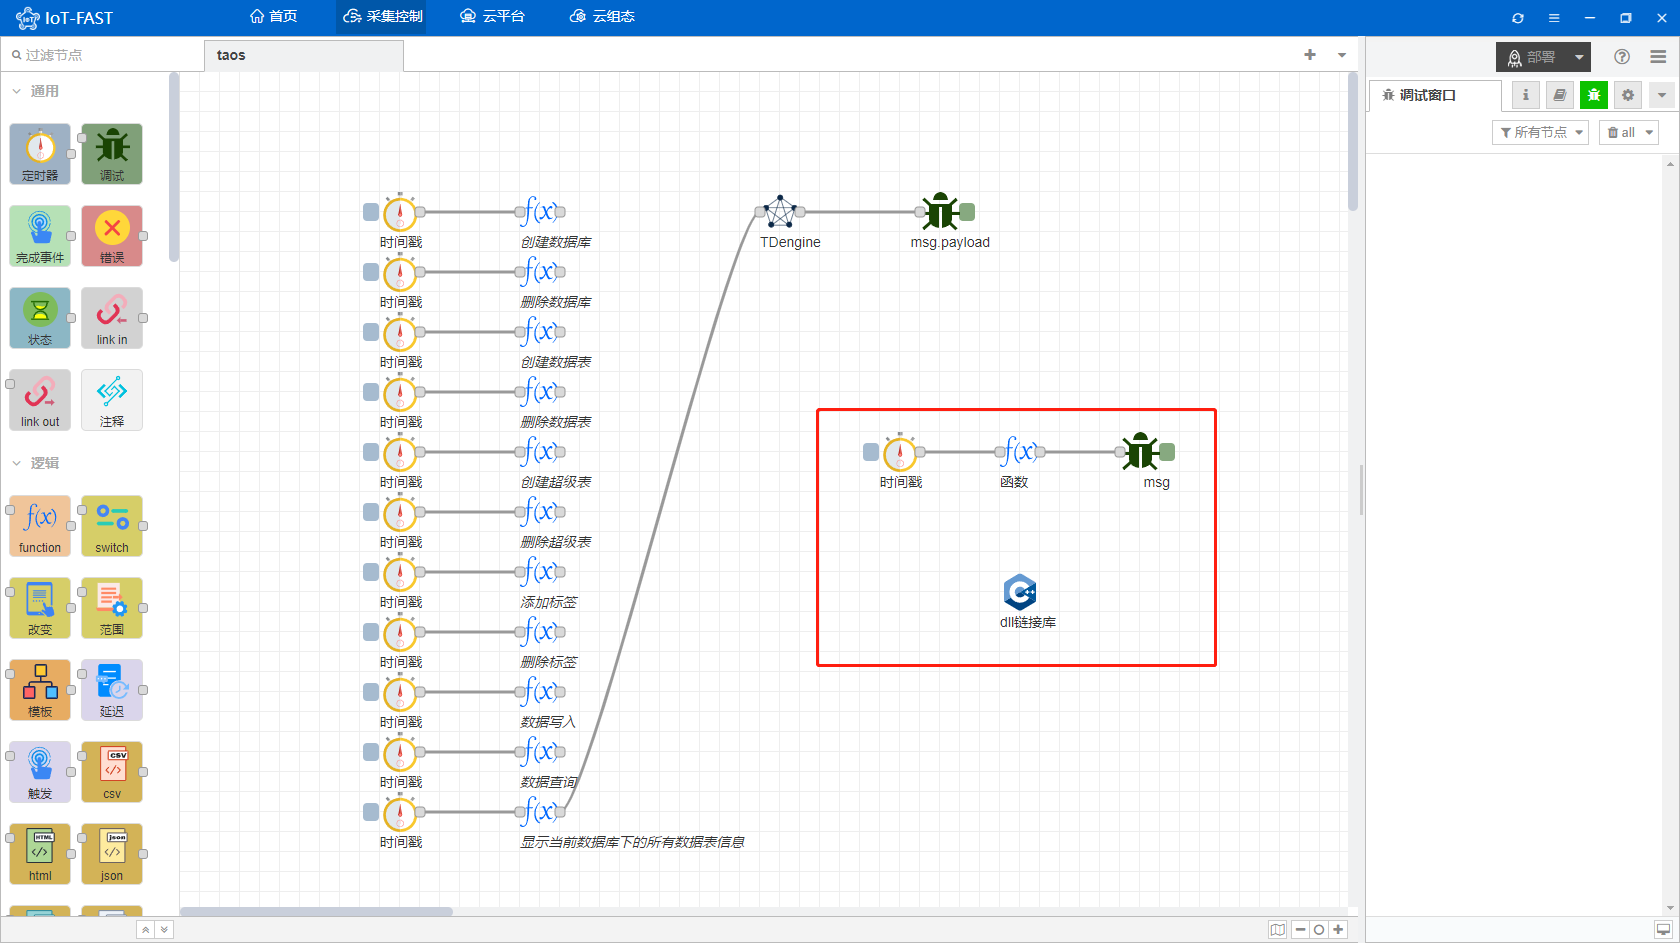Select the switch node in palette
Screen dimensions: 1680x943
(112, 526)
